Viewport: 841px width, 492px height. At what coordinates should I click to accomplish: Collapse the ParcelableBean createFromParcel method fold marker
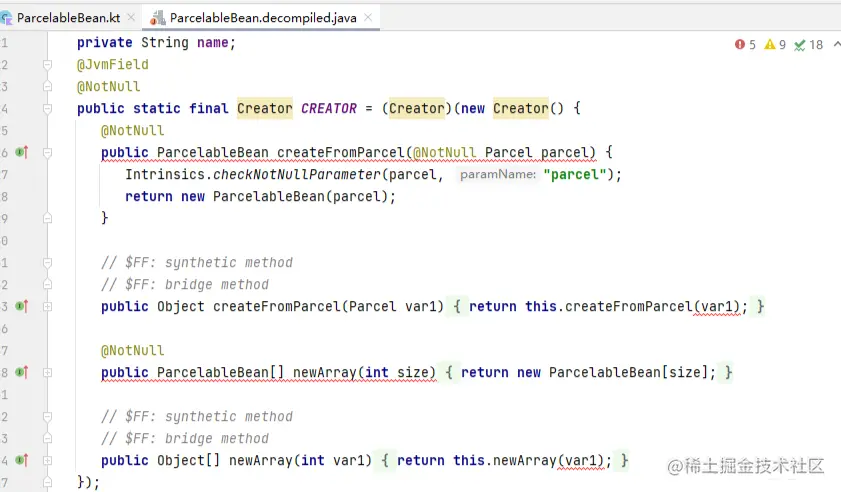pyautogui.click(x=47, y=153)
